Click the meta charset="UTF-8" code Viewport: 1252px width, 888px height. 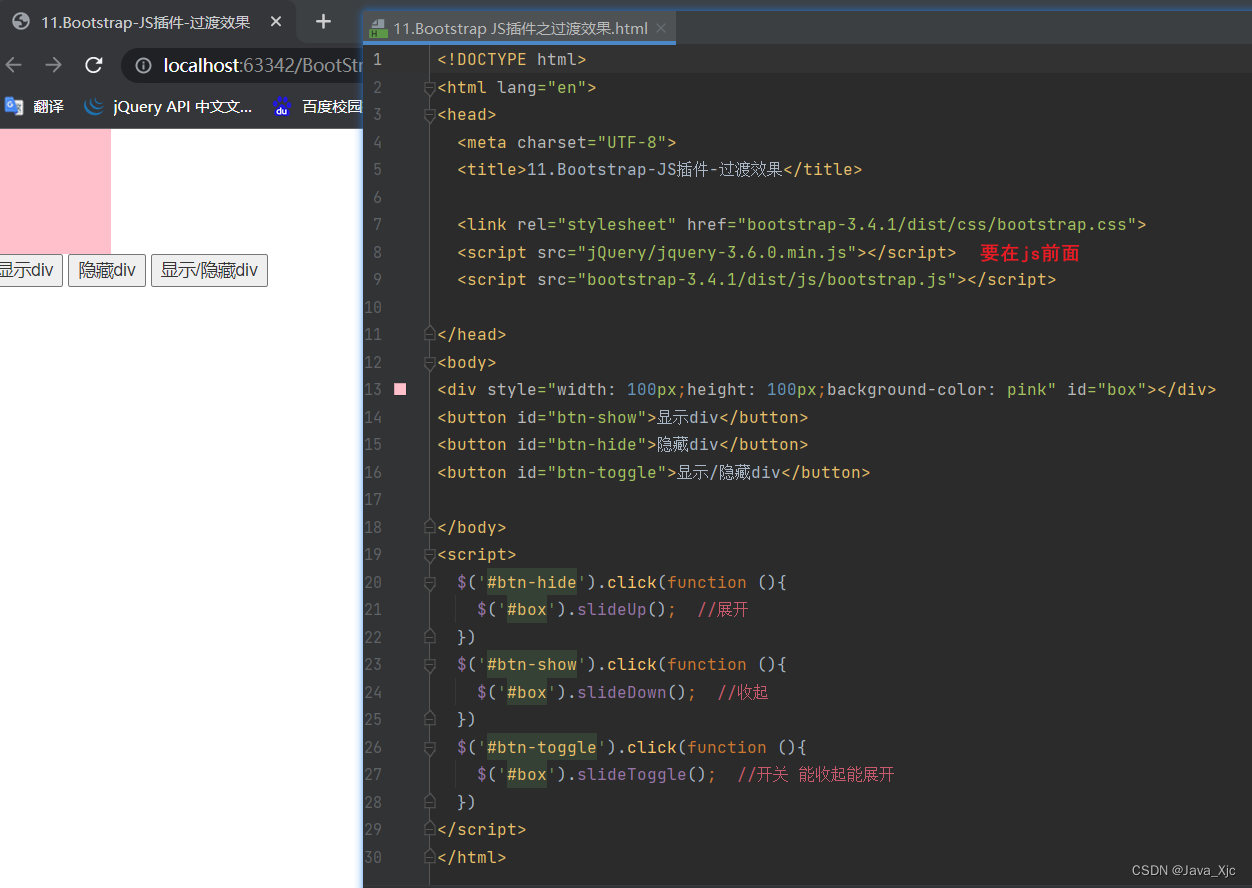point(567,142)
